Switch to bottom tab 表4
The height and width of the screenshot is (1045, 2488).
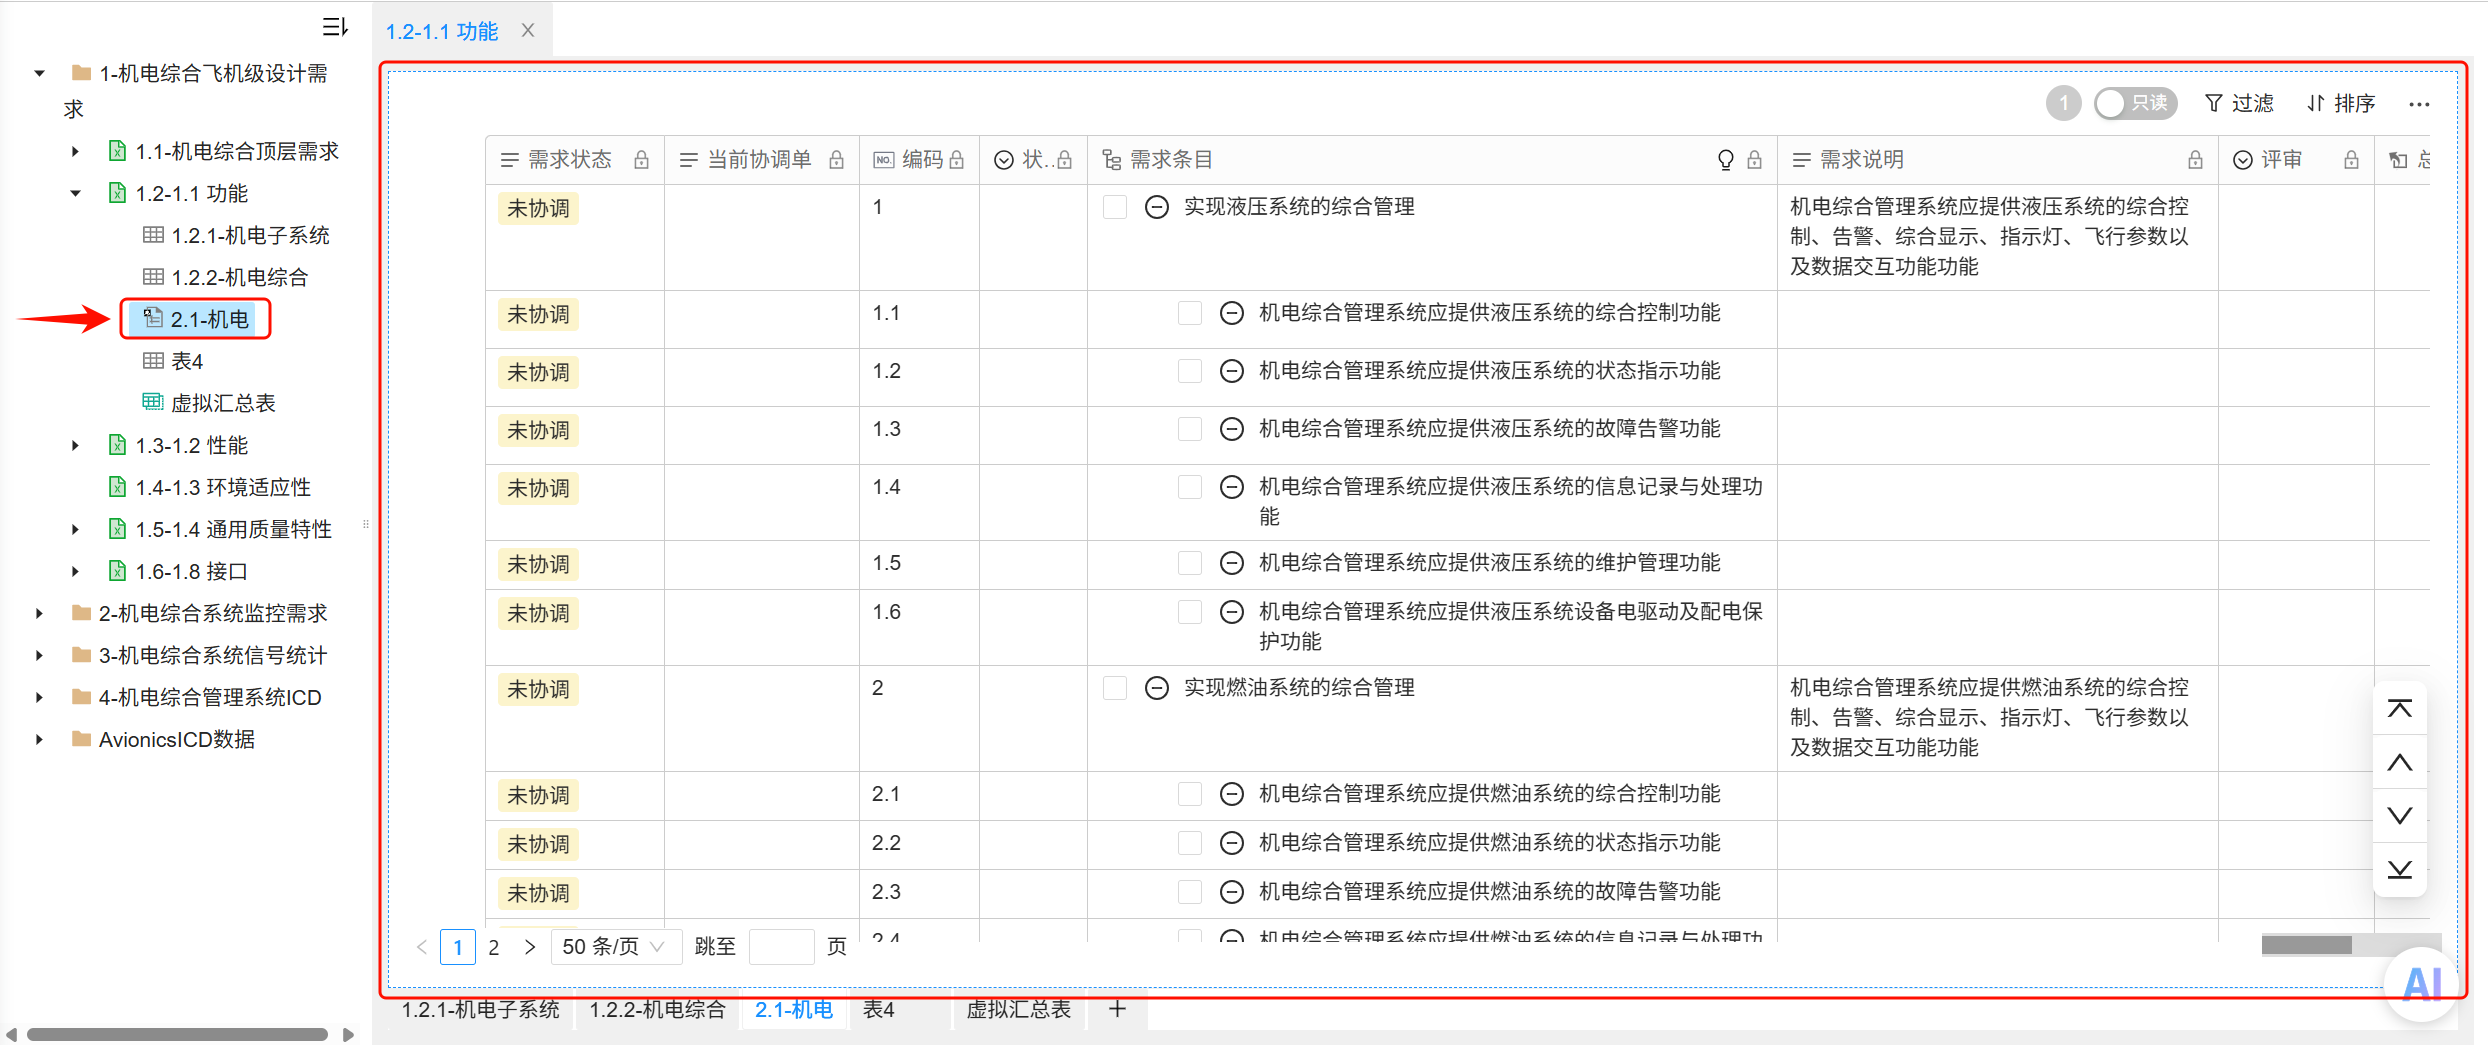[x=879, y=1009]
